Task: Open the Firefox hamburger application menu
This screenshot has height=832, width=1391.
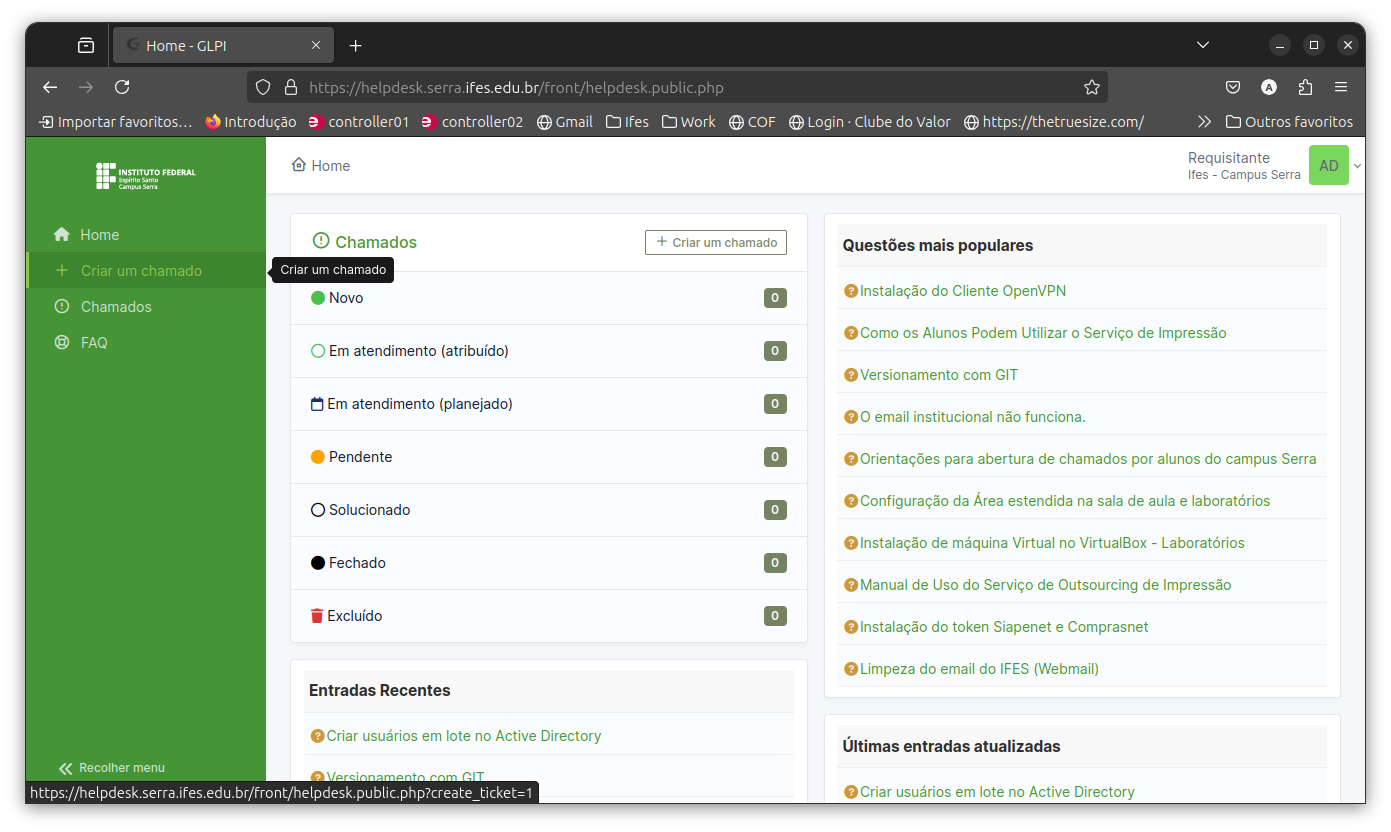Action: coord(1341,87)
